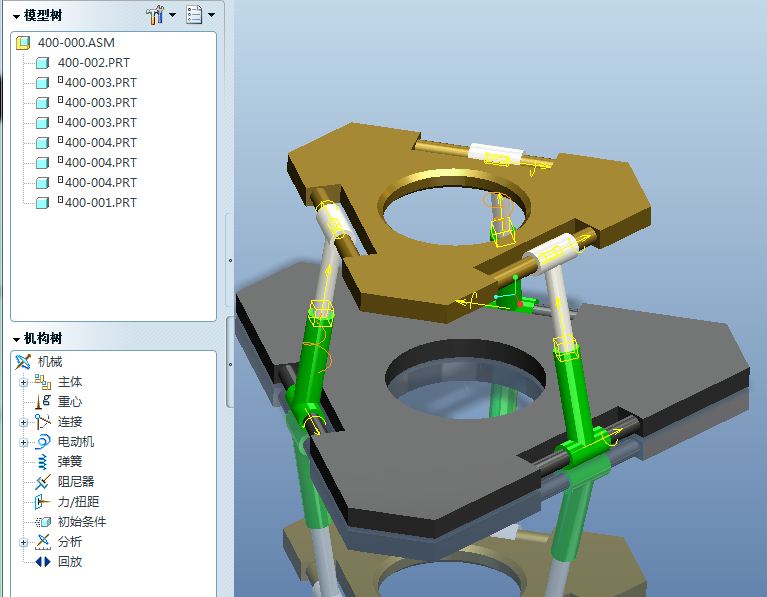Click the 400-002.PRT part icon

(x=43, y=63)
